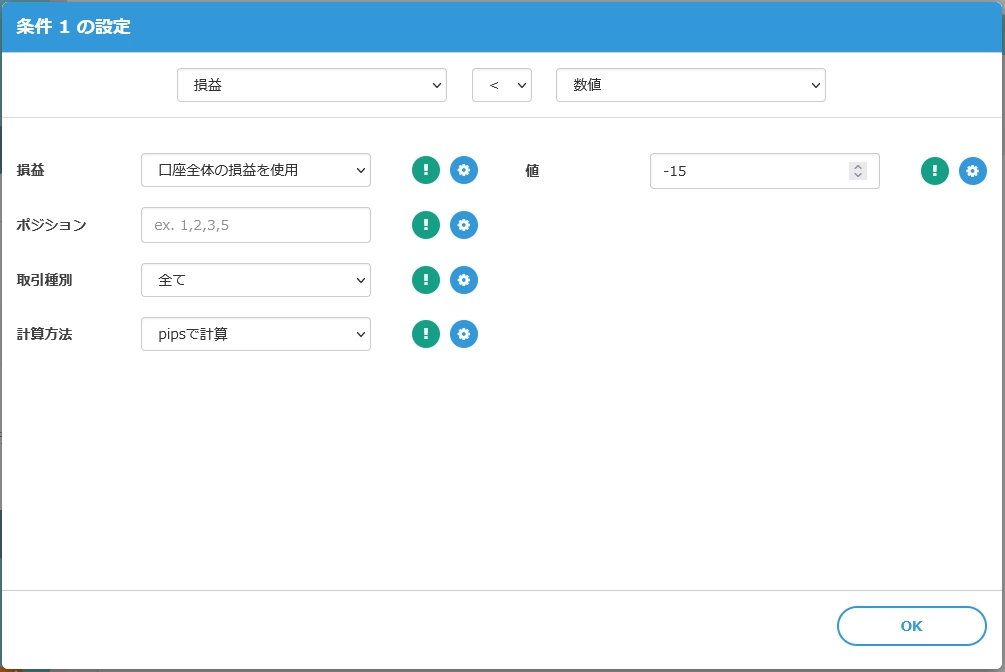Click the ポジション input field
The image size is (1005, 672).
tap(255, 225)
